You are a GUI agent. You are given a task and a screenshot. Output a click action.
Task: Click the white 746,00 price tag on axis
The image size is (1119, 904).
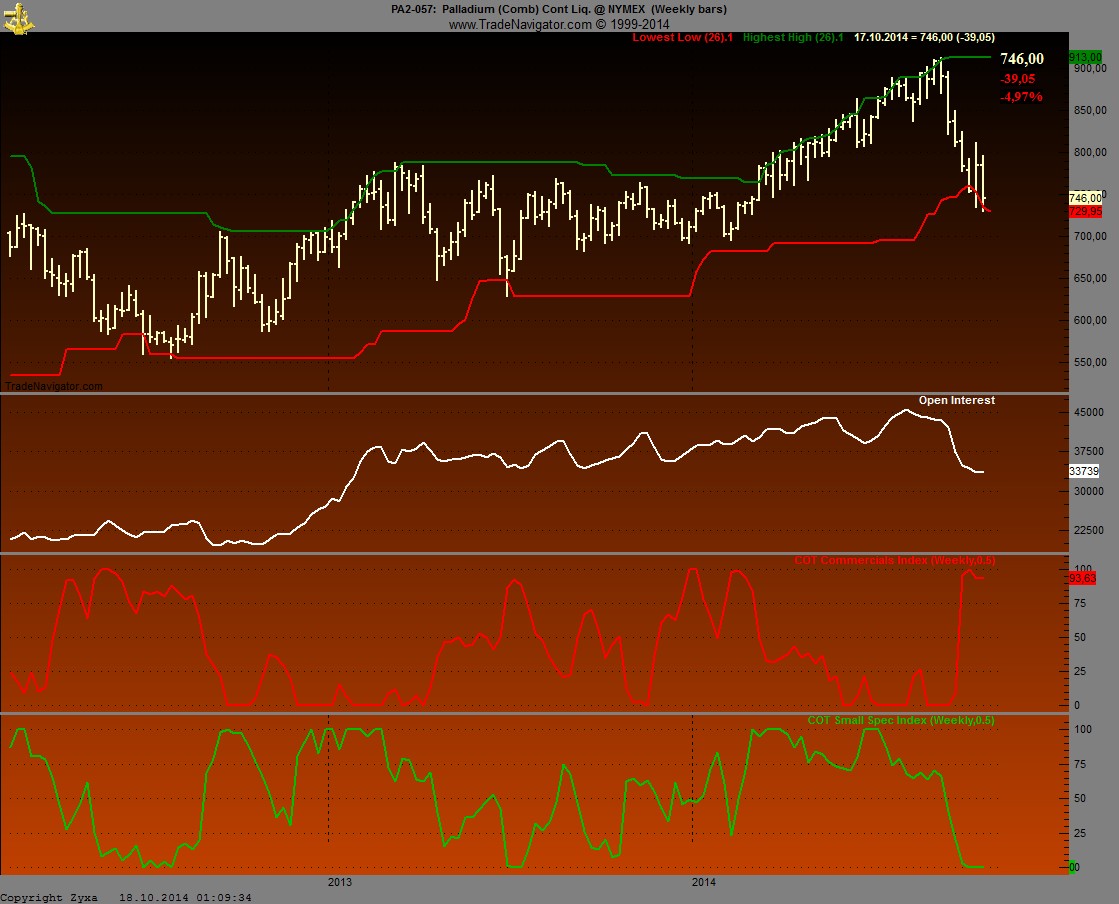[x=1085, y=198]
